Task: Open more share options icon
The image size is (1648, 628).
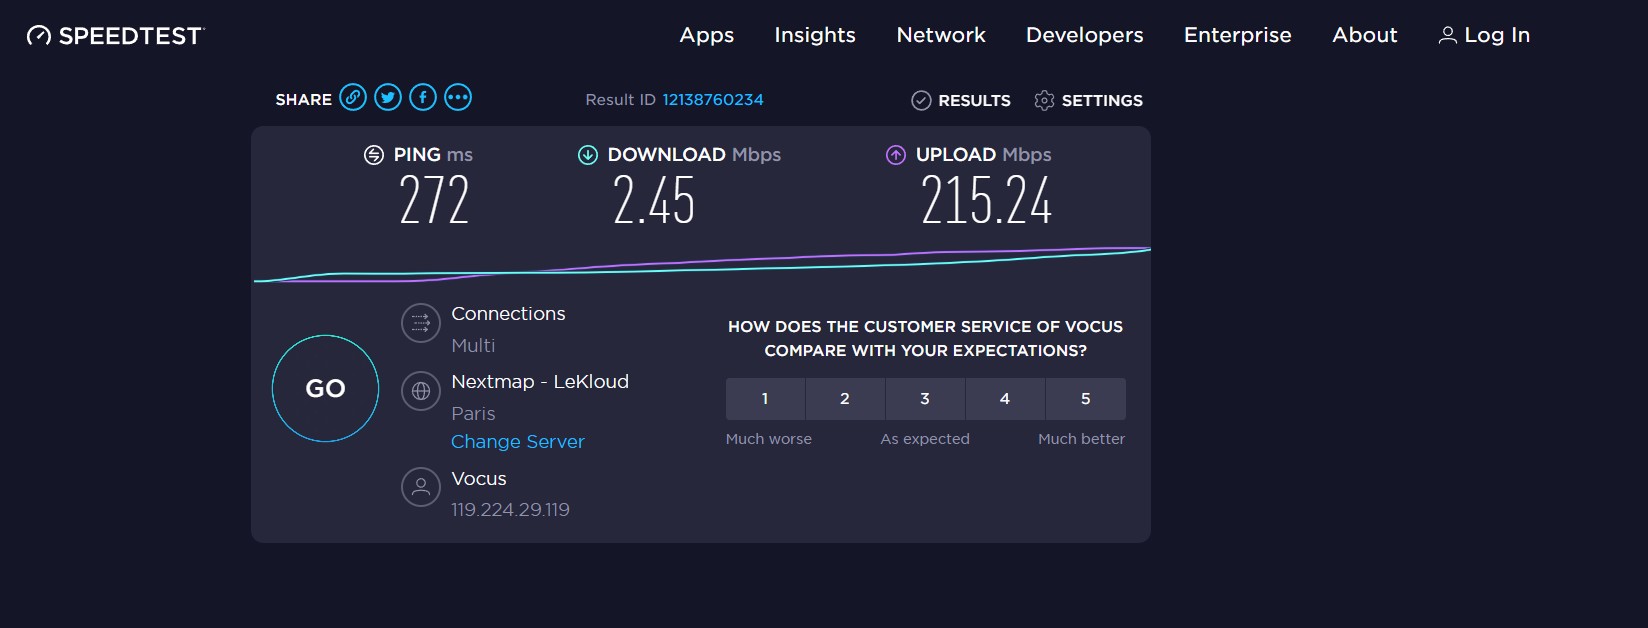Action: (x=458, y=97)
